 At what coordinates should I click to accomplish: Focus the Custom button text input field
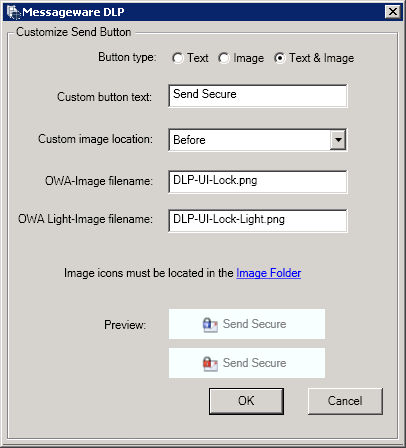coord(258,96)
